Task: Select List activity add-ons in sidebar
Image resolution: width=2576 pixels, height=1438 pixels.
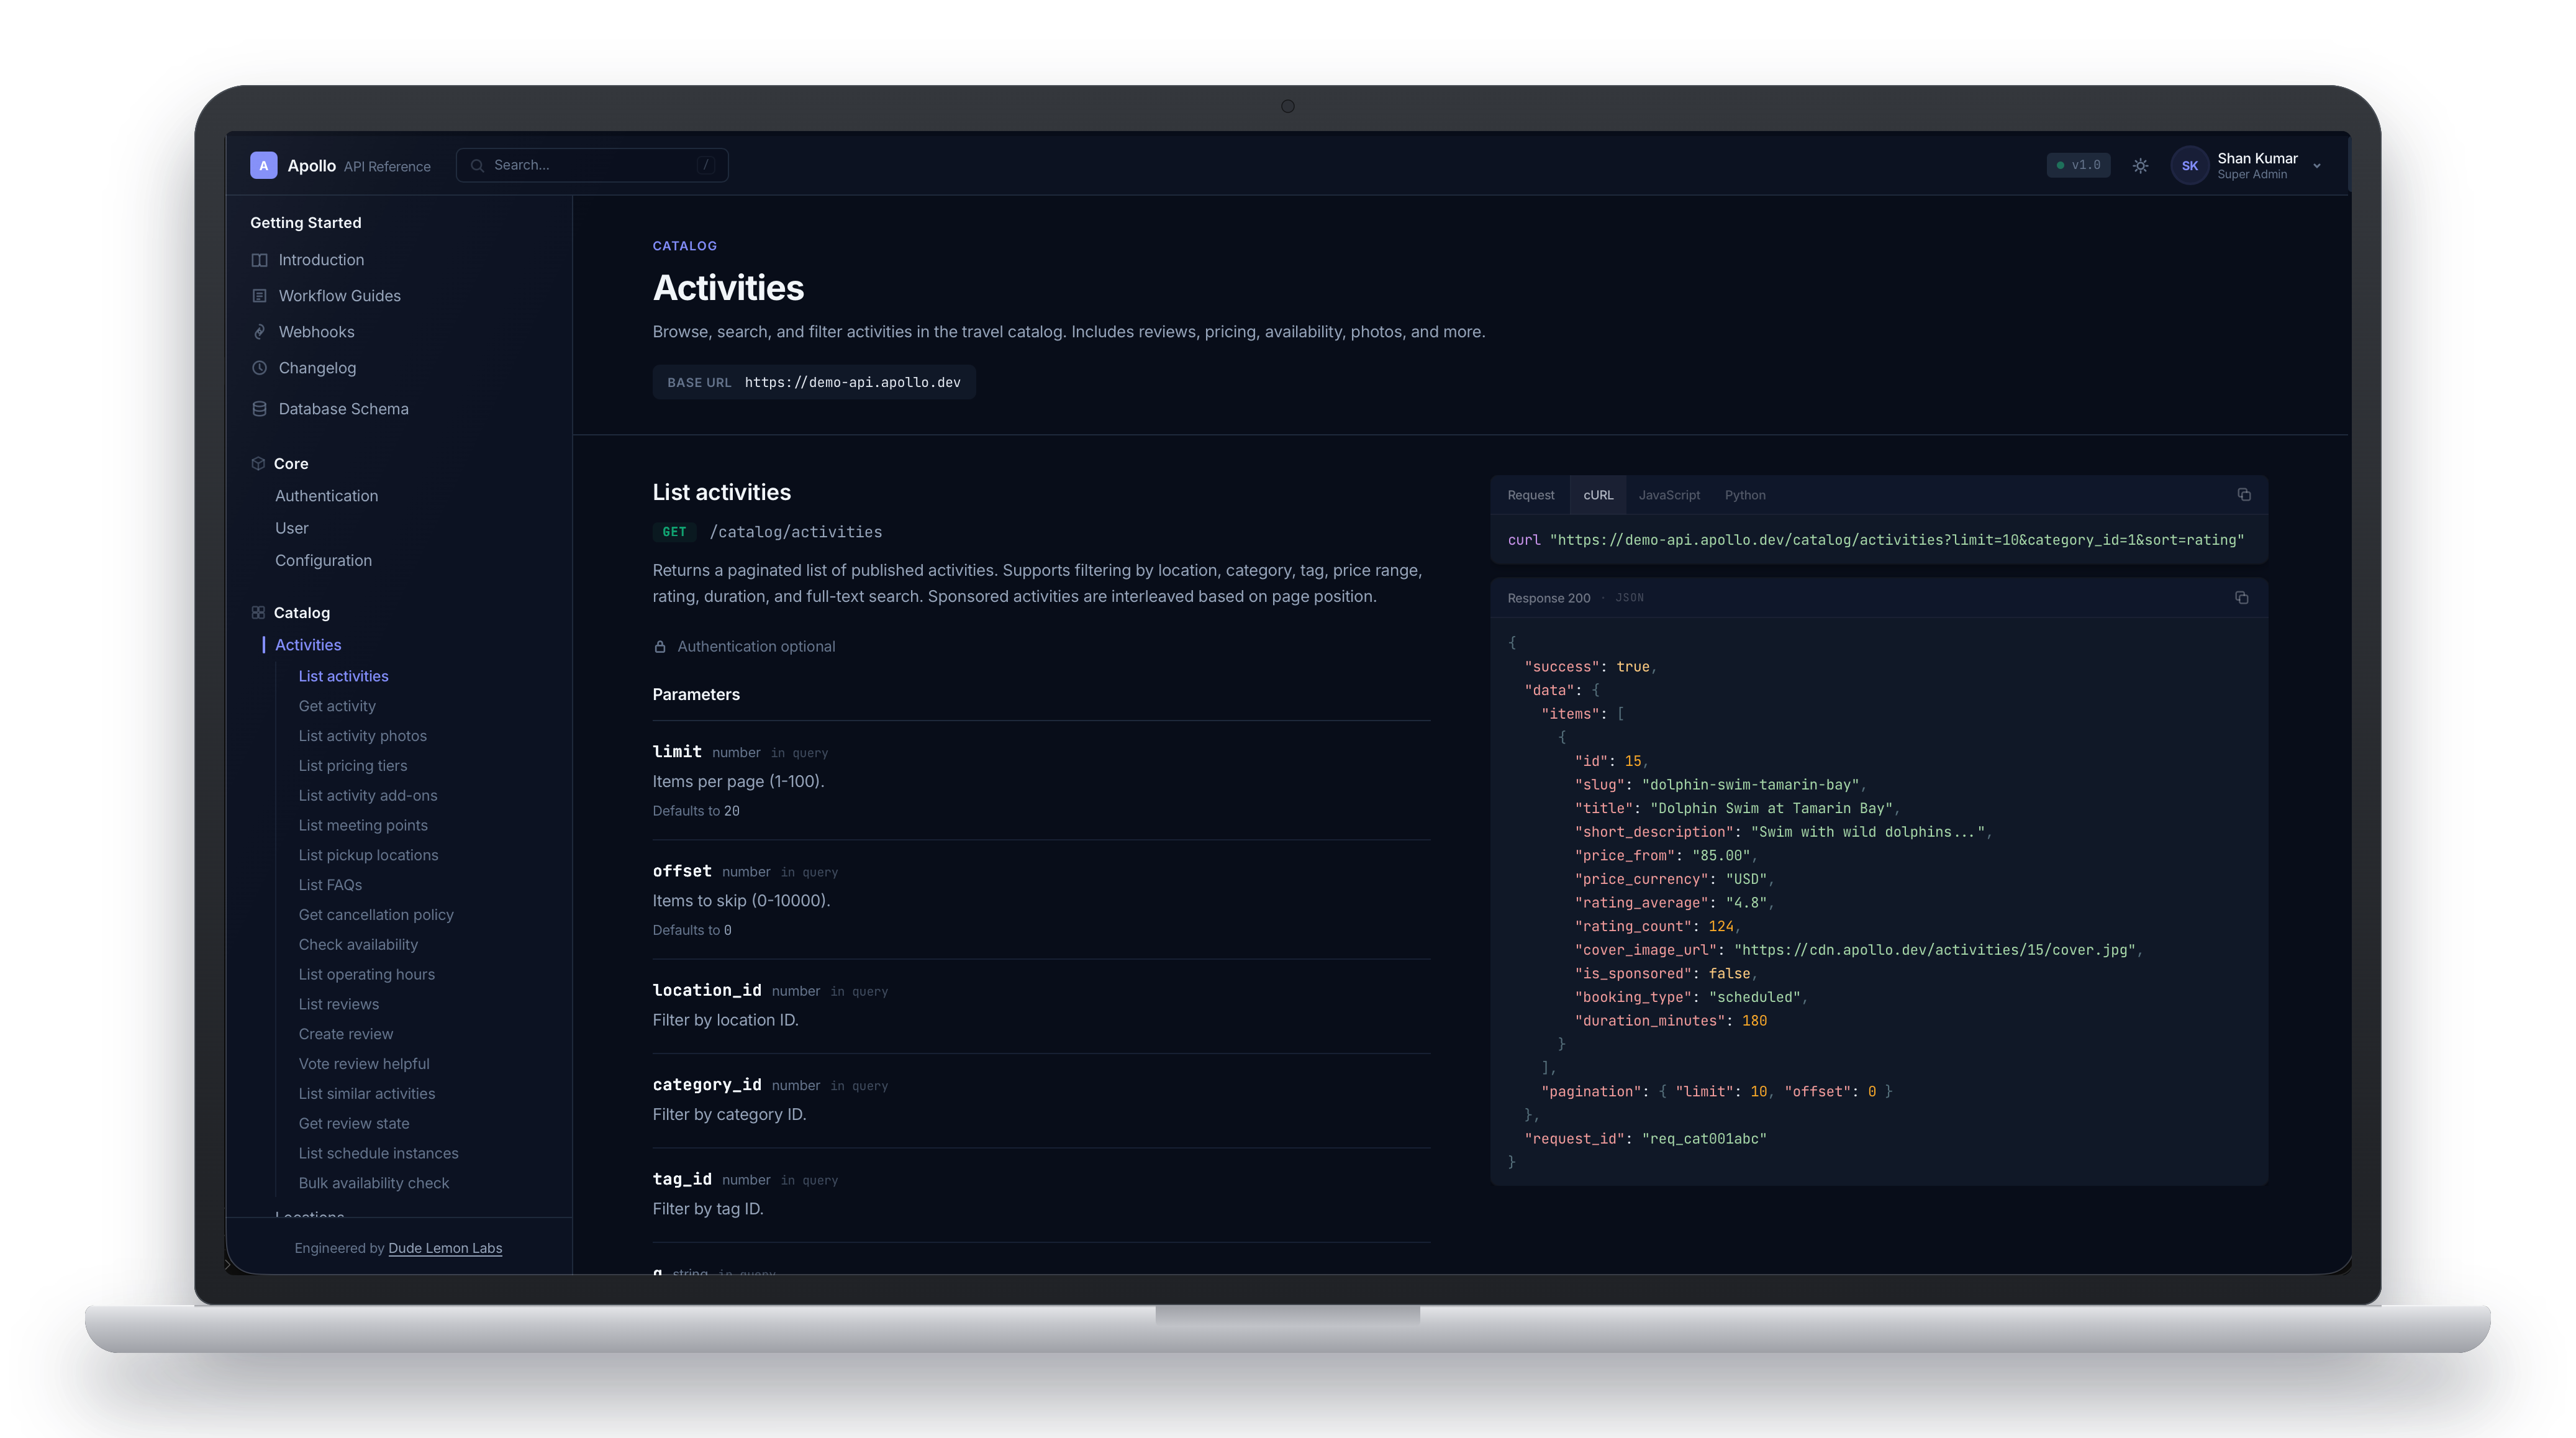Action: 367,796
